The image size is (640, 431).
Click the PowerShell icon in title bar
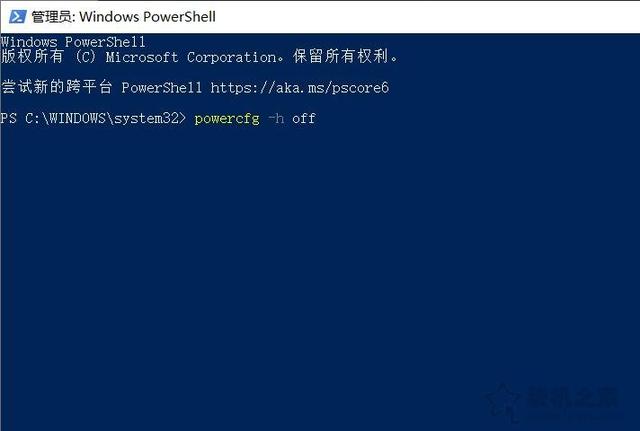point(18,17)
